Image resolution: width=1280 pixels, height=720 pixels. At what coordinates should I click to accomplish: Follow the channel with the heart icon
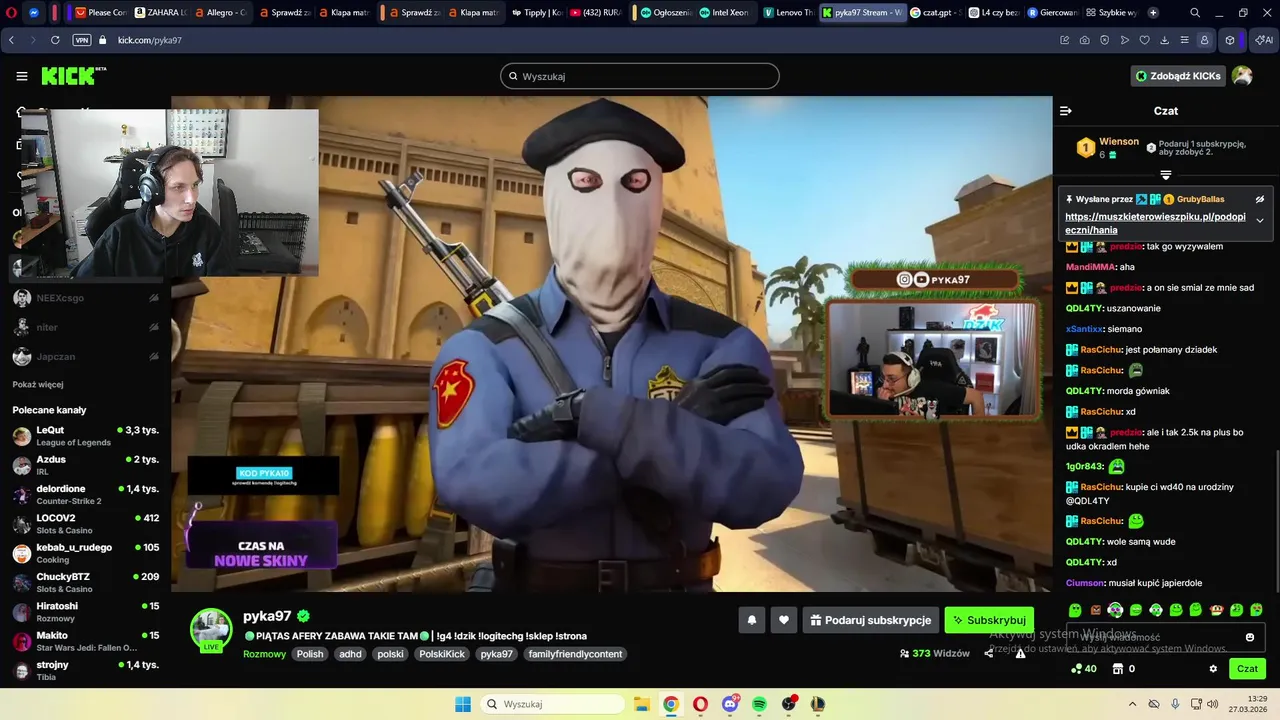tap(784, 620)
